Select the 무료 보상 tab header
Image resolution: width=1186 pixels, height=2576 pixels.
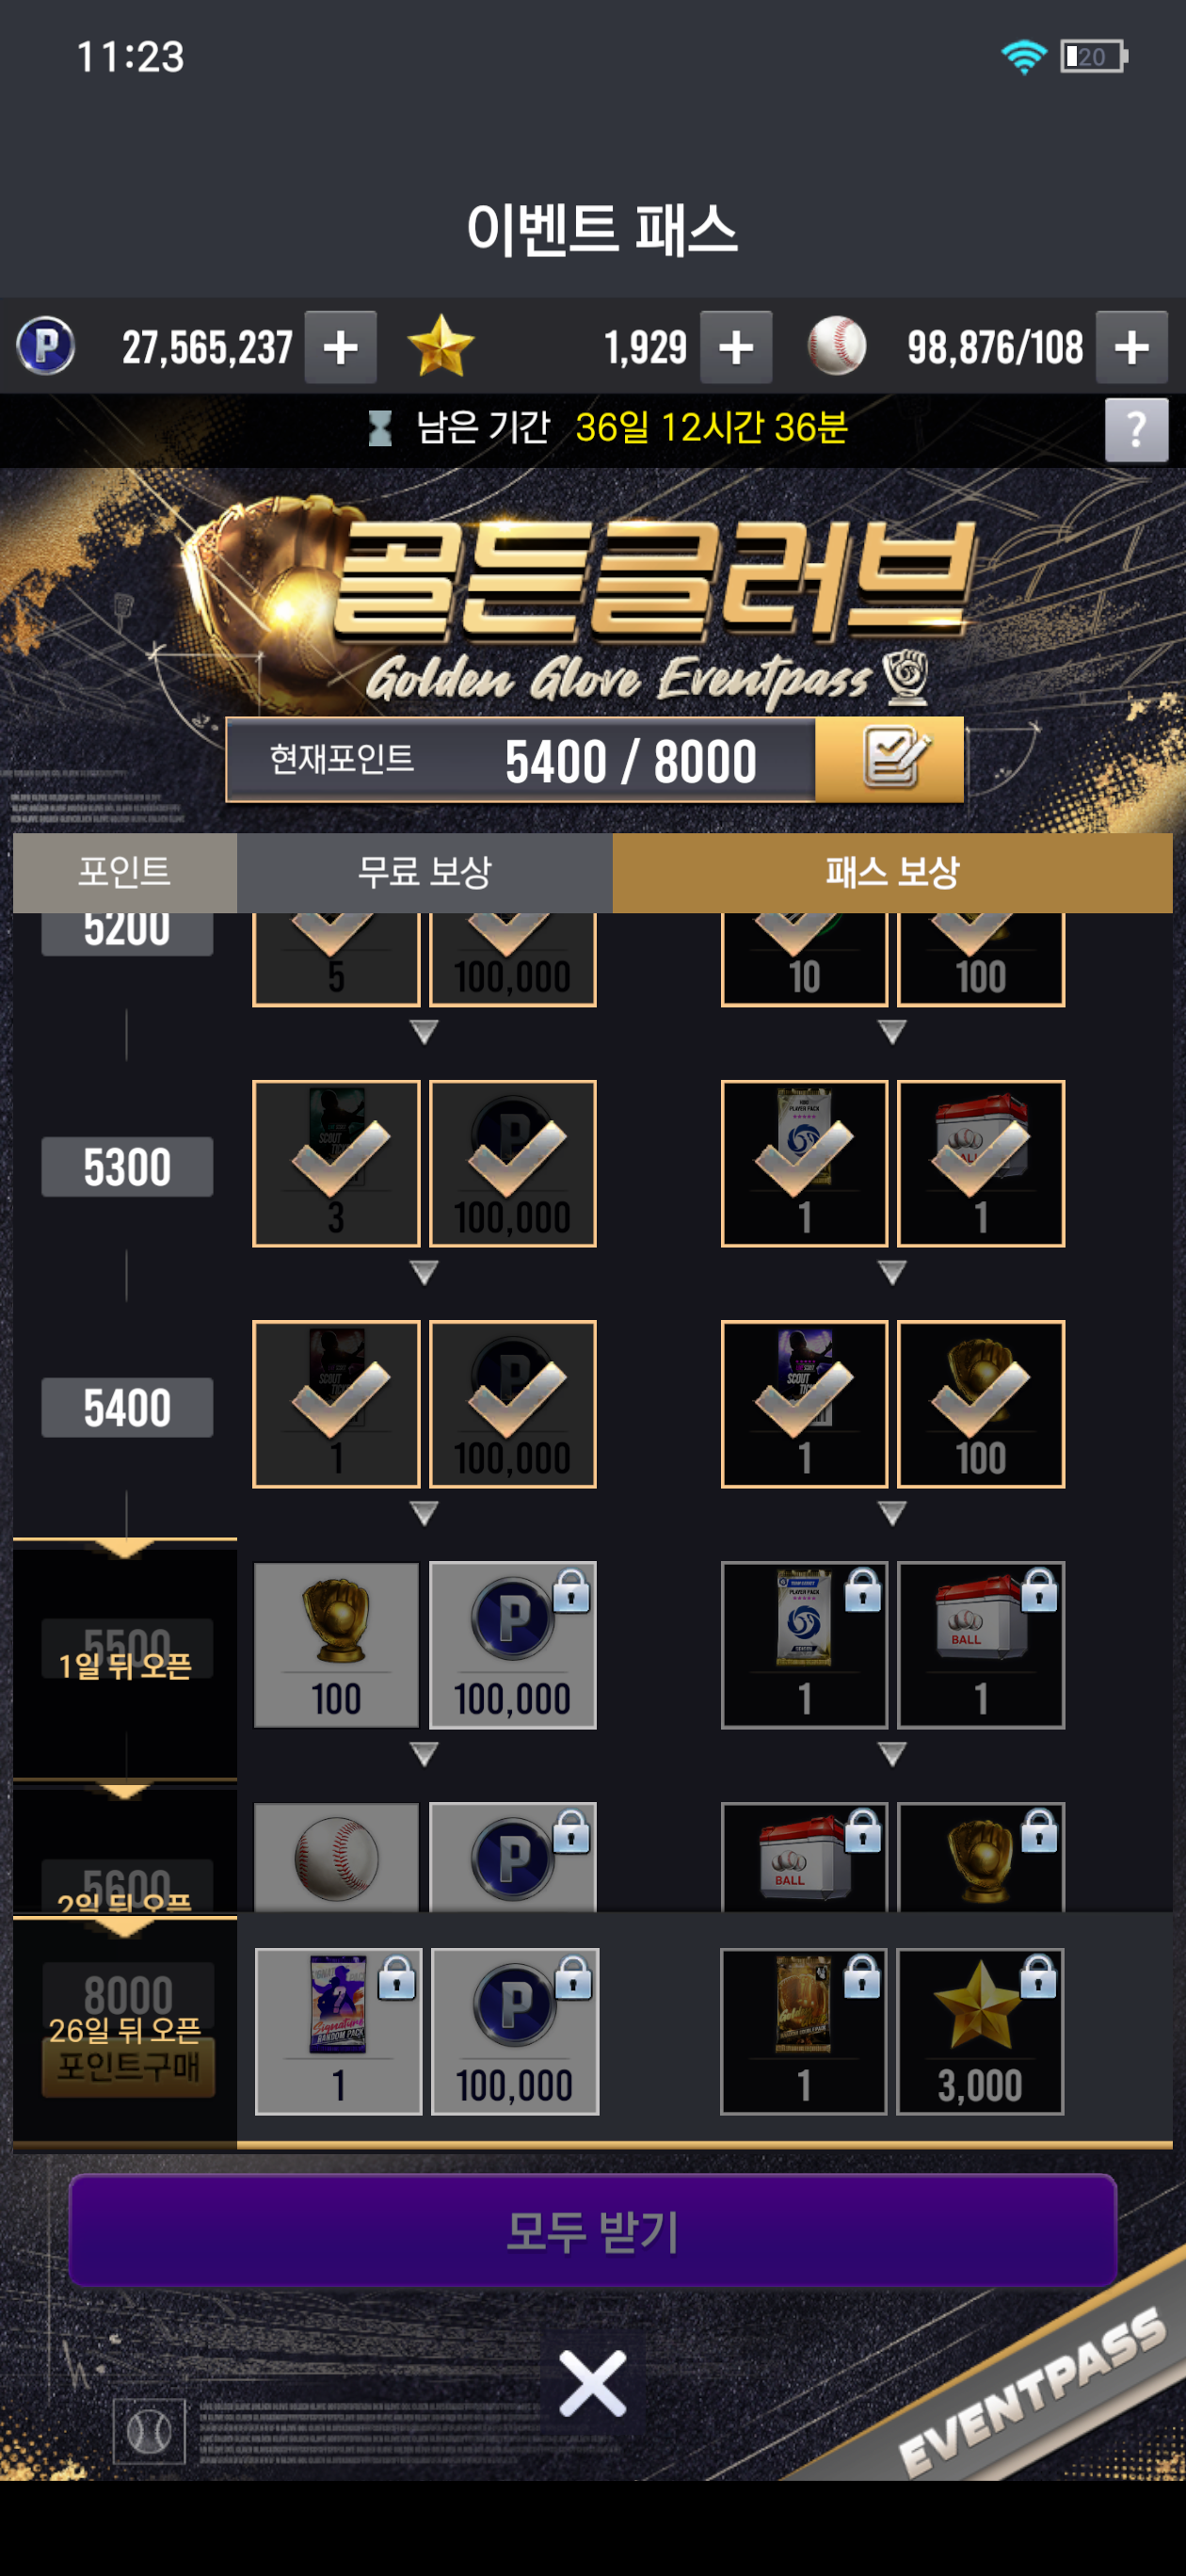pyautogui.click(x=425, y=872)
